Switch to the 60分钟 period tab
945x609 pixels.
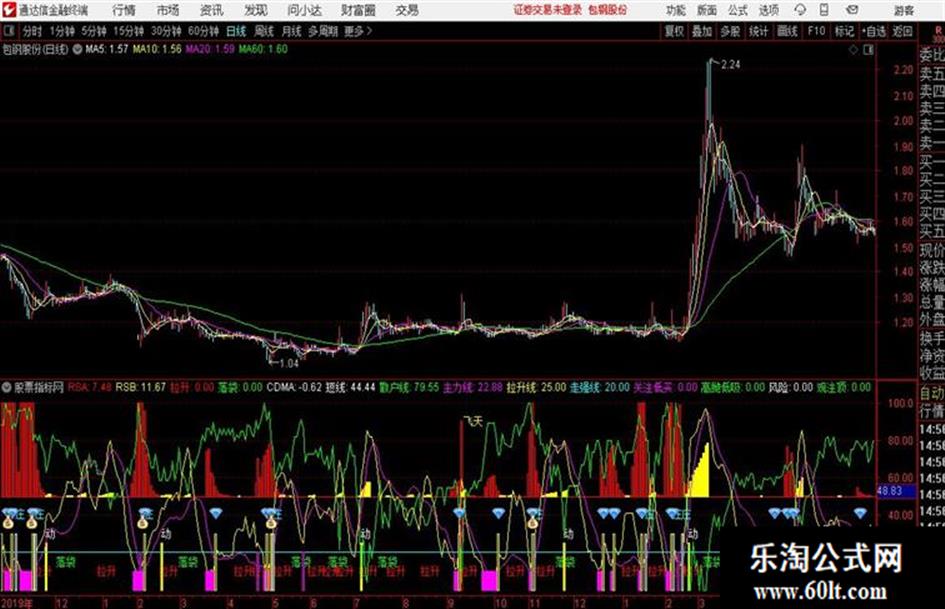pyautogui.click(x=203, y=31)
